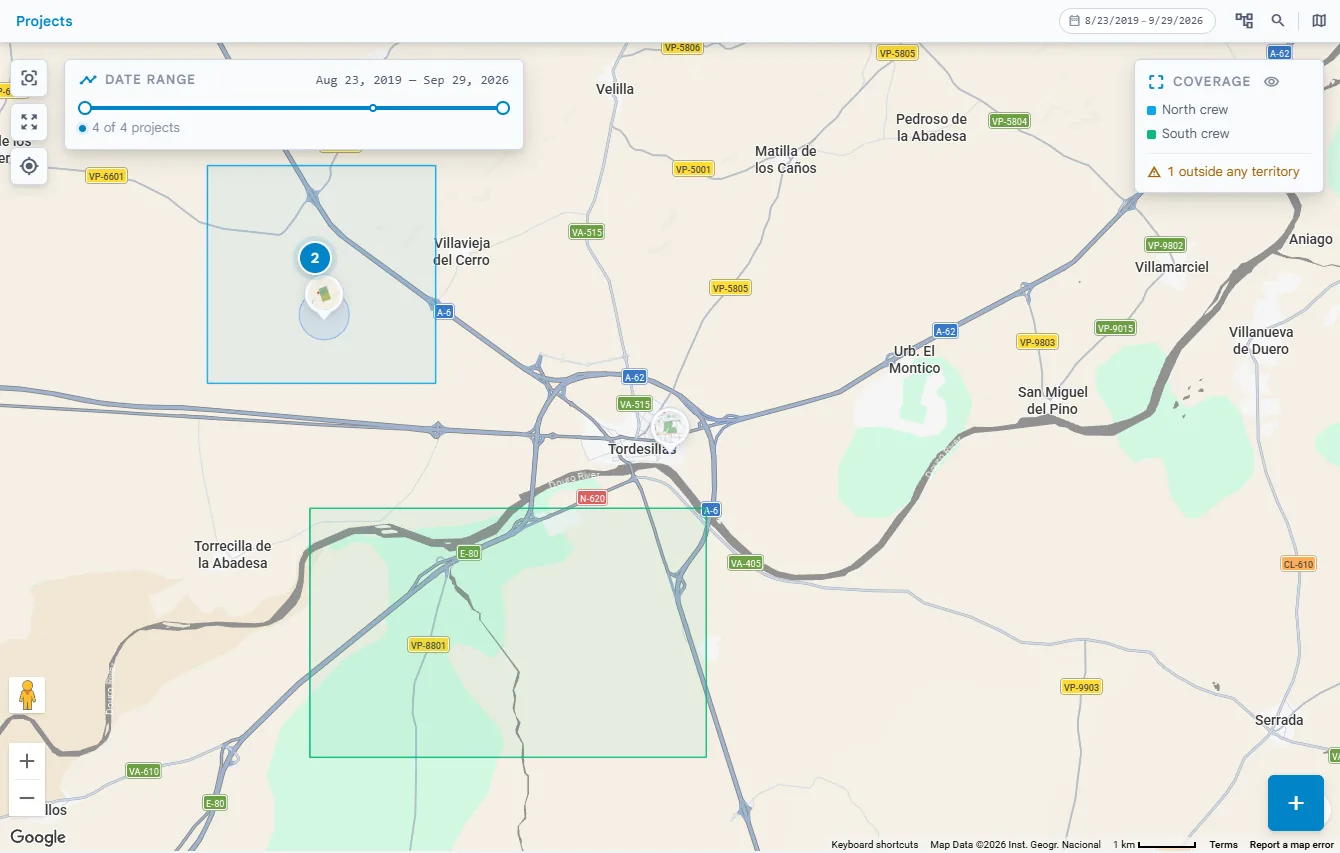The image size is (1340, 853).
Task: Expand the 1 outside any territory warning
Action: coord(1223,172)
